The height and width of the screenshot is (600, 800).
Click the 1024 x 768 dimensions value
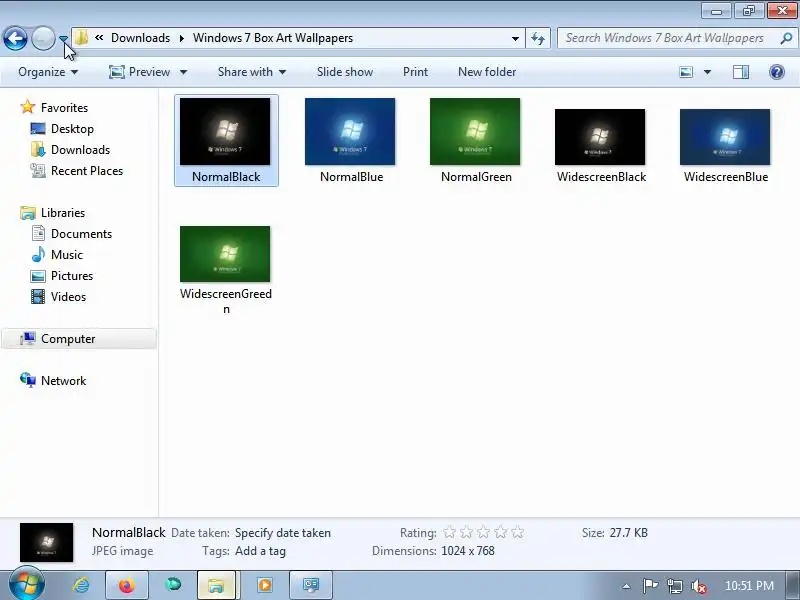point(468,551)
